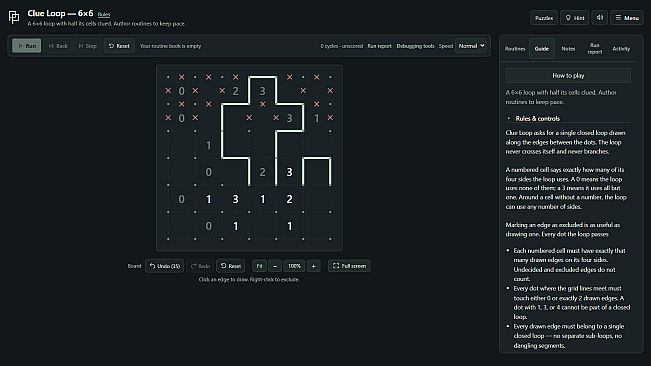Open the Run report link in toolbar
The height and width of the screenshot is (366, 651).
(379, 46)
